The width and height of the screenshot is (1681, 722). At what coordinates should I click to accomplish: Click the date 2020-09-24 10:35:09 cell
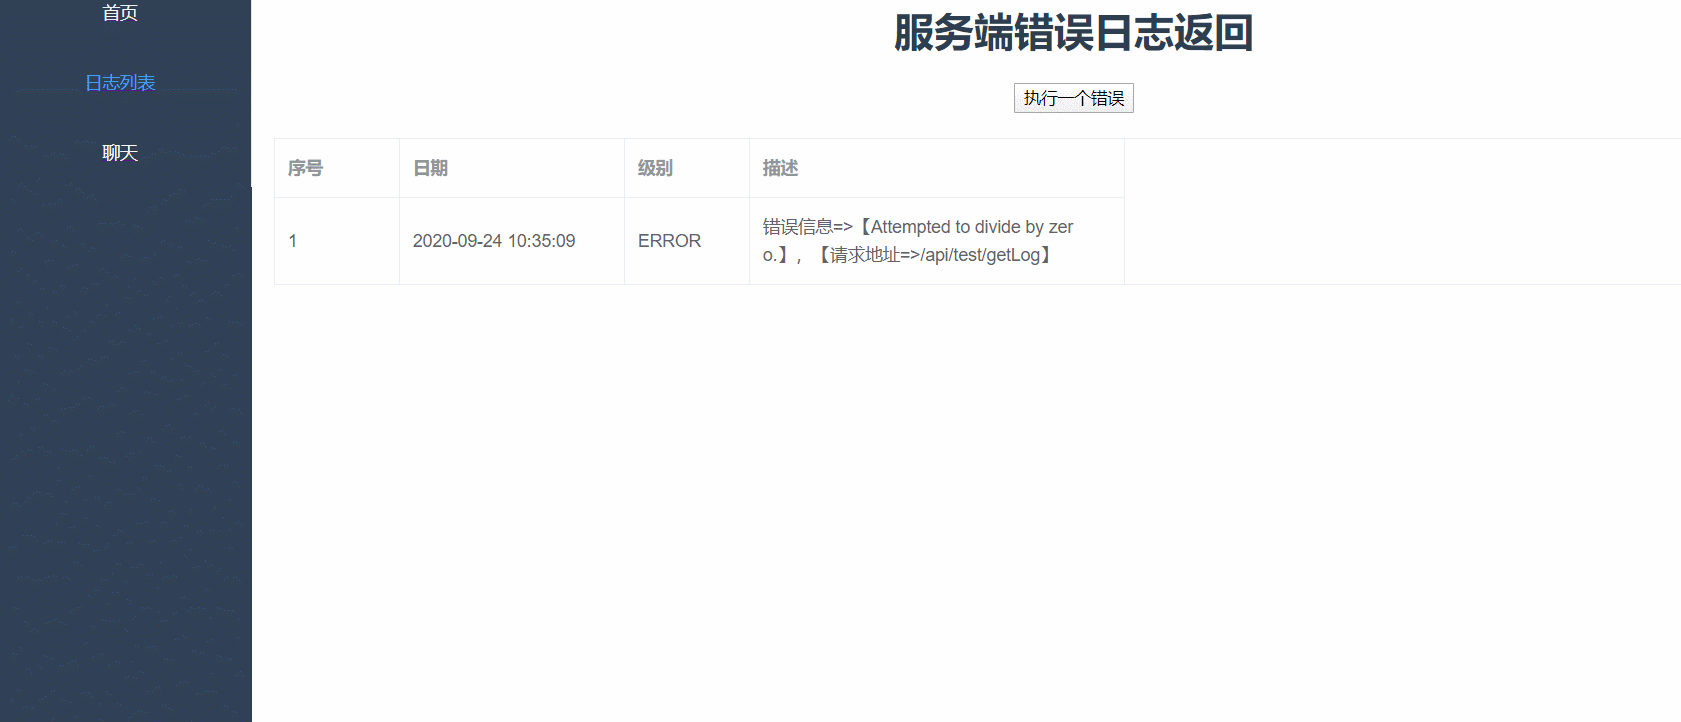coord(512,241)
